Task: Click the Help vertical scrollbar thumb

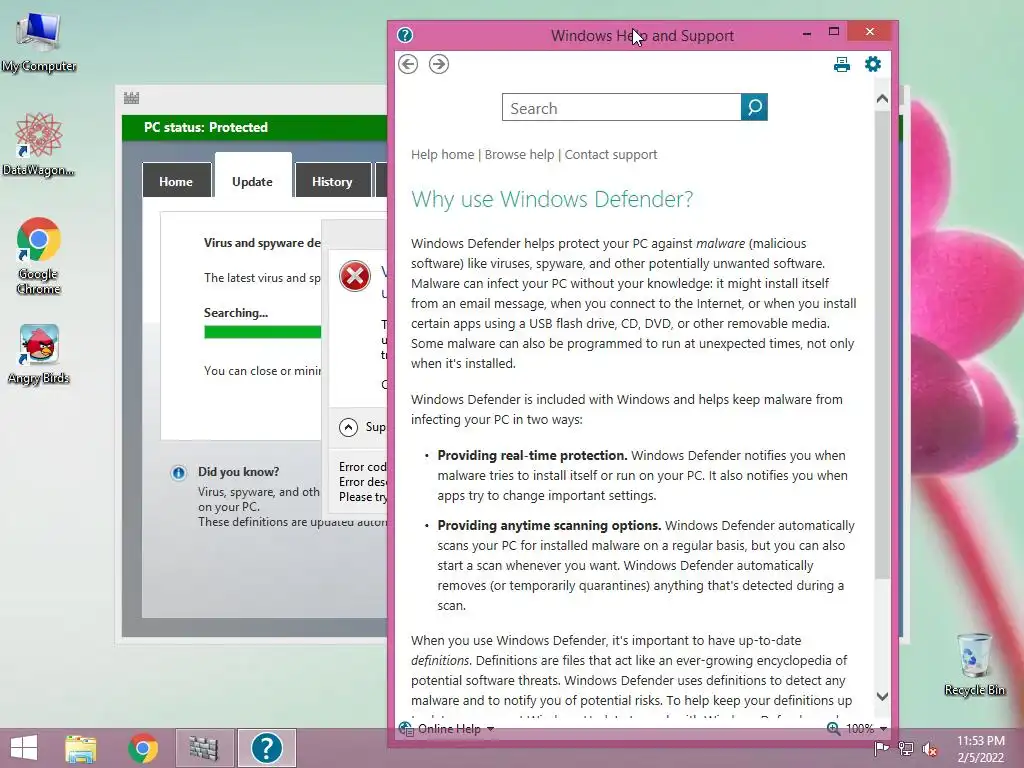Action: click(x=882, y=345)
